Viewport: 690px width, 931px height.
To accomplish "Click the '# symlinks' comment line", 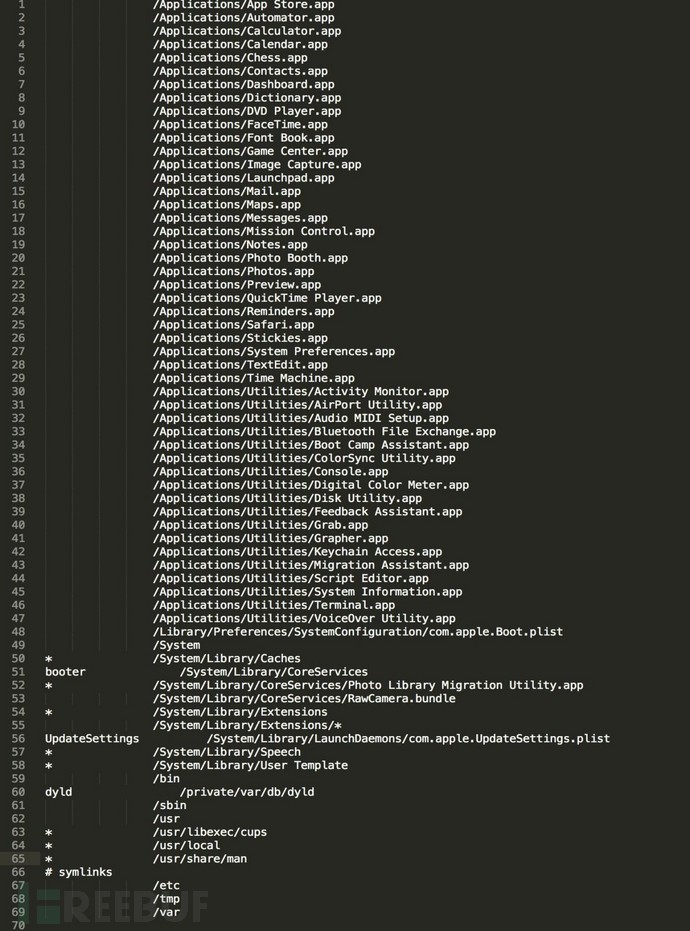I will tap(78, 872).
